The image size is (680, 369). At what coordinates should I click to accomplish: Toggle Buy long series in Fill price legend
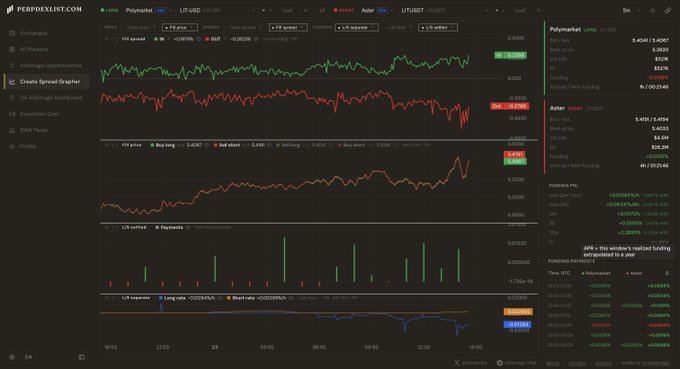tap(163, 145)
